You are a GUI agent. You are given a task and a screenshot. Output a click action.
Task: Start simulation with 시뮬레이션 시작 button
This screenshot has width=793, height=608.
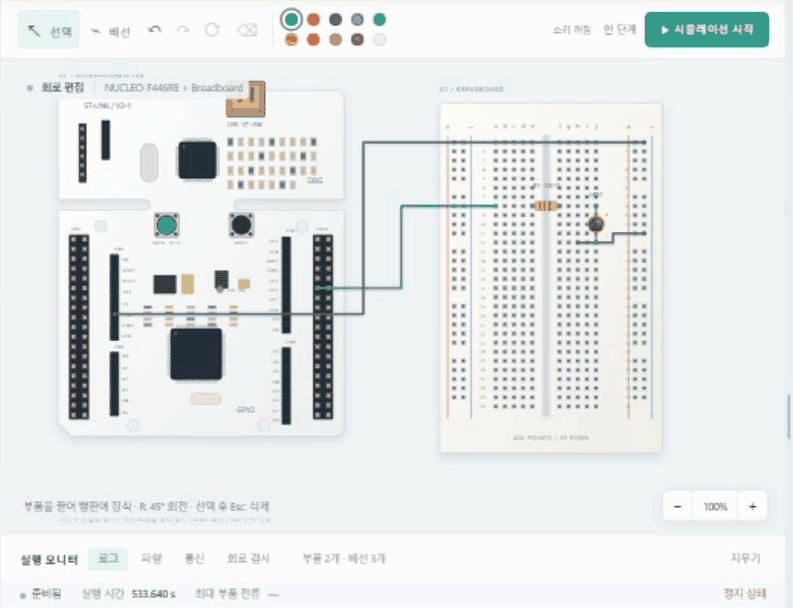(707, 30)
